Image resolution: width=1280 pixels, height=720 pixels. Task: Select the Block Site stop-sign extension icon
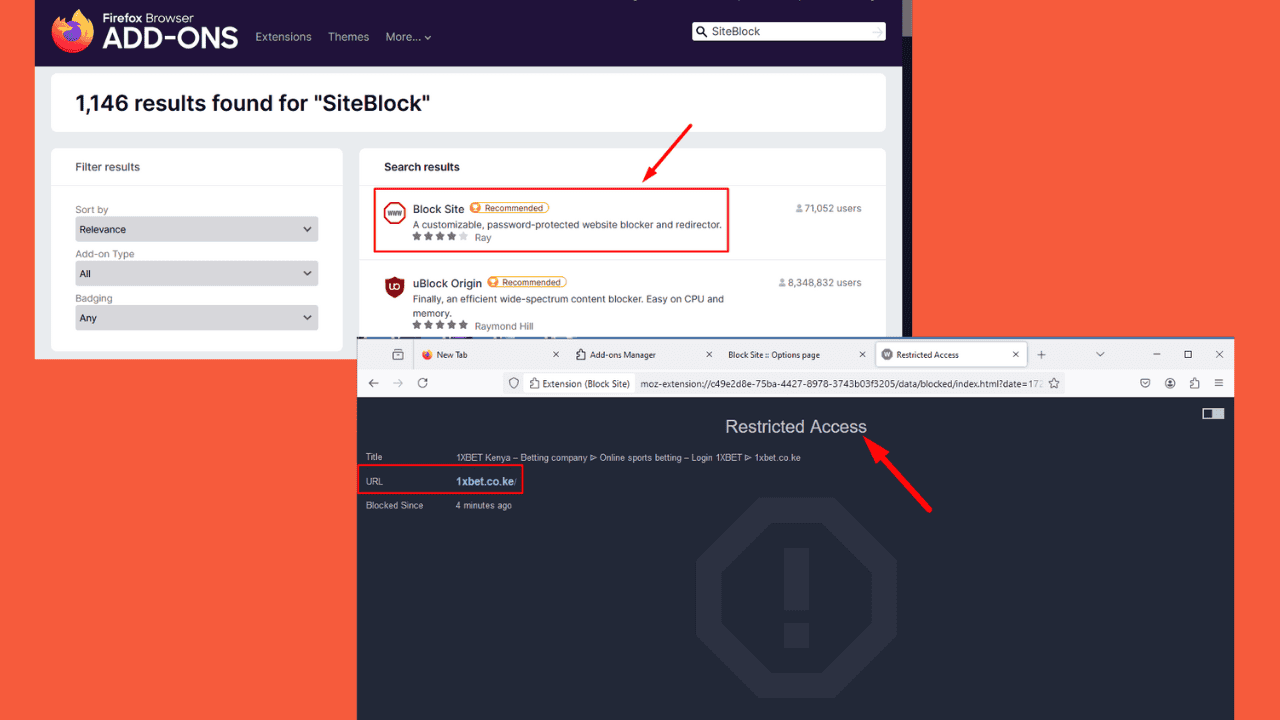point(394,213)
